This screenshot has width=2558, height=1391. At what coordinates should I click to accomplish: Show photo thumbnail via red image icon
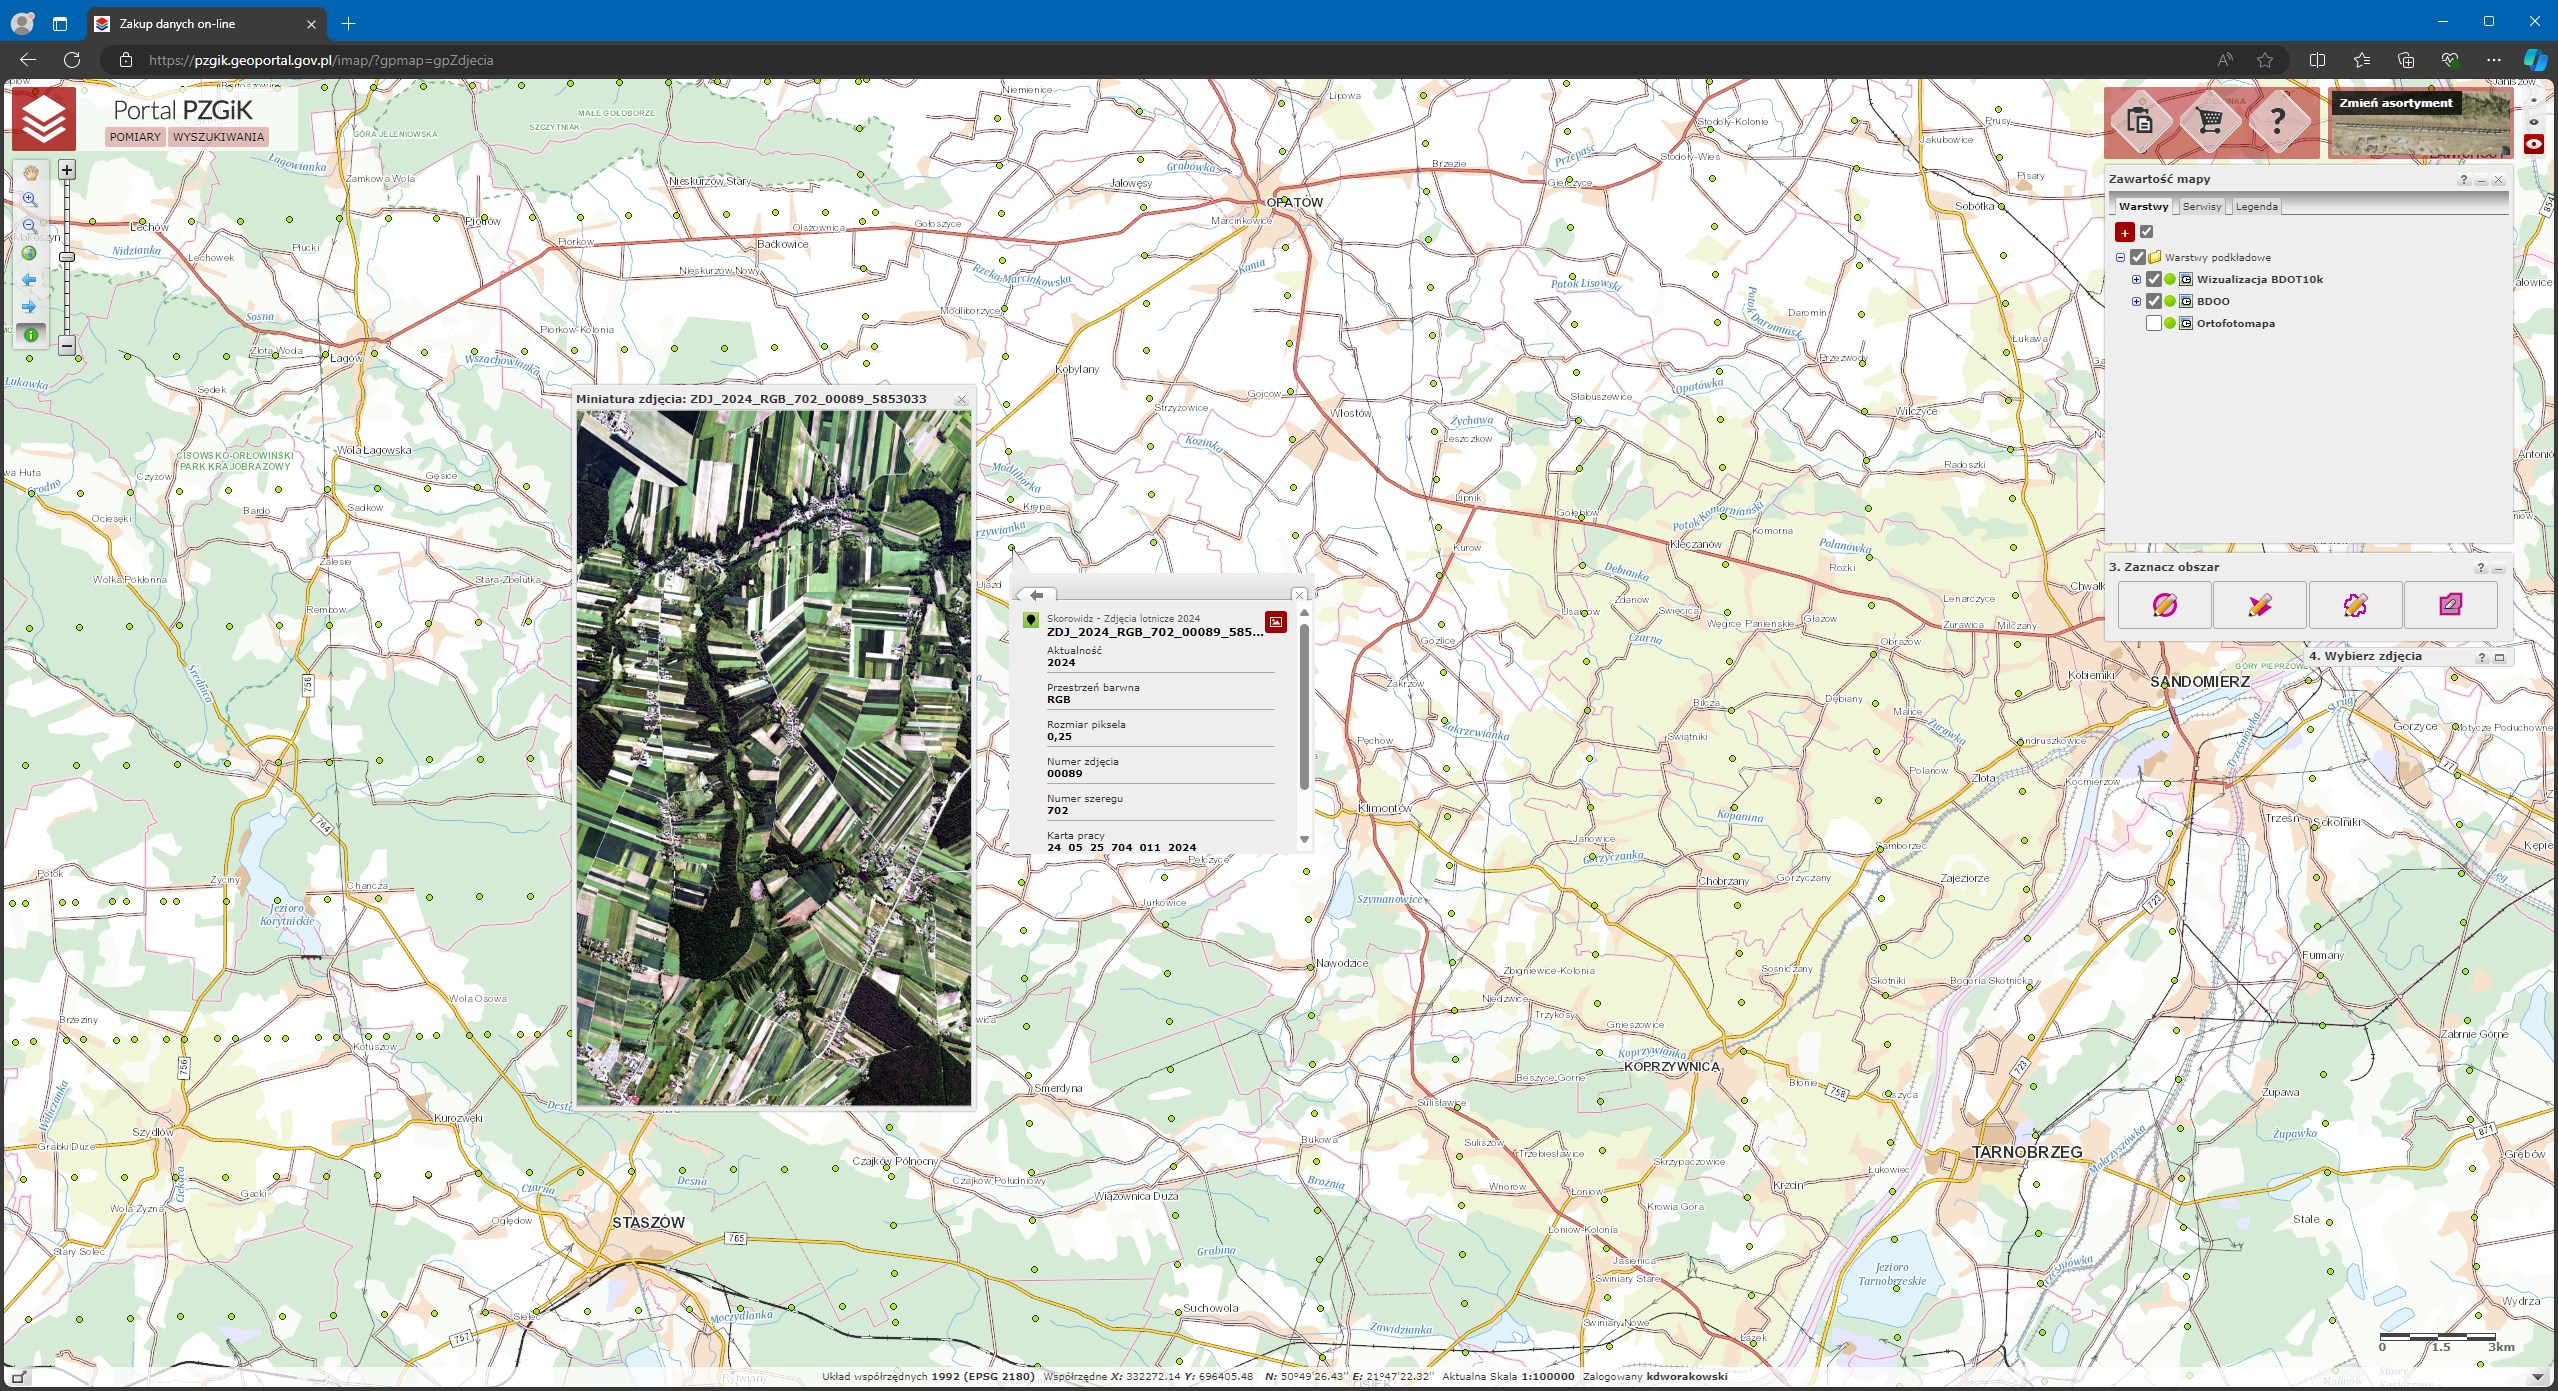(x=1275, y=622)
